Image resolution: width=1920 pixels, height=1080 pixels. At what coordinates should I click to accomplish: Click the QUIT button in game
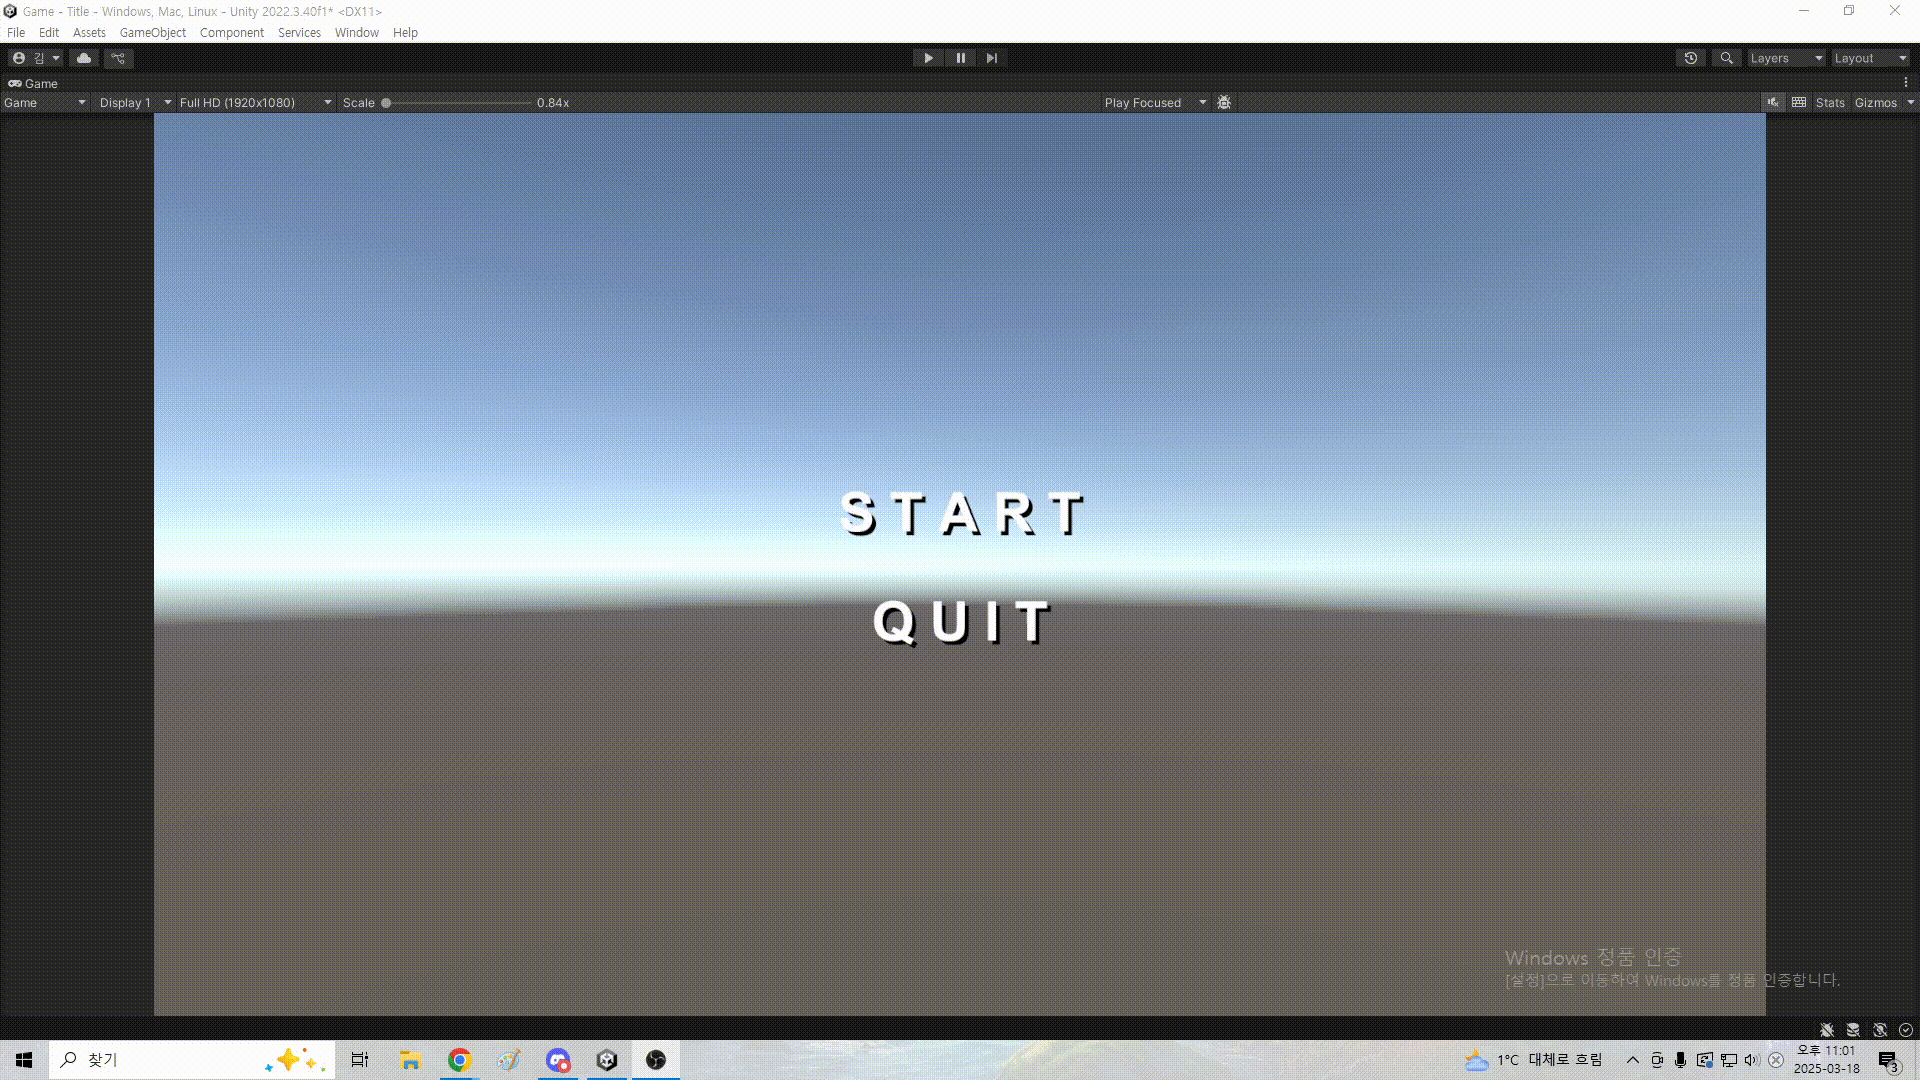point(962,622)
